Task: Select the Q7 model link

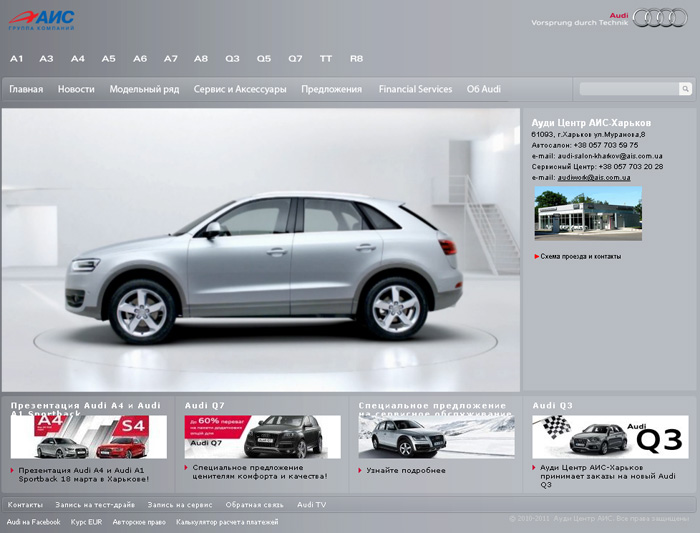Action: pos(295,58)
